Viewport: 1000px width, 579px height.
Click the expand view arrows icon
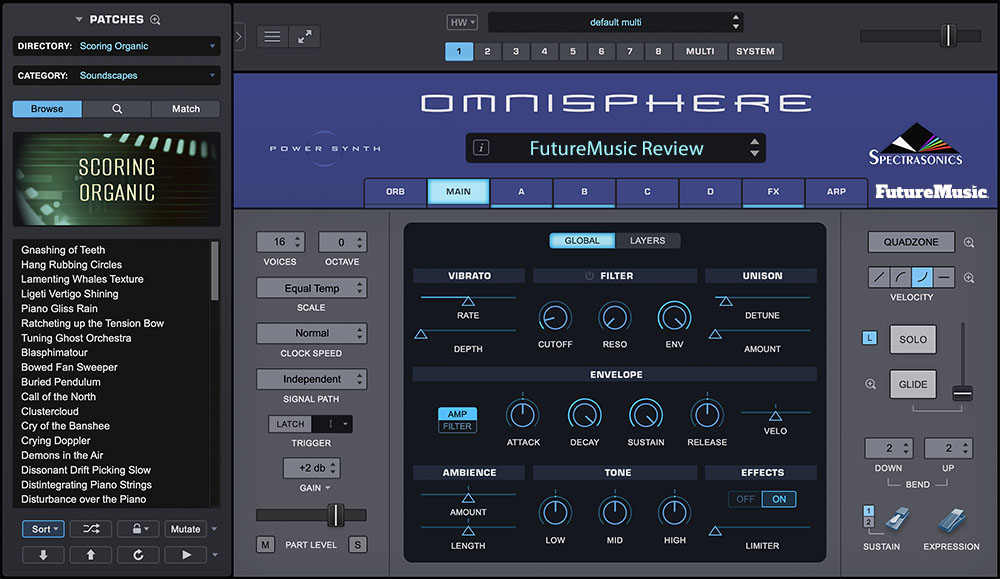(x=304, y=37)
